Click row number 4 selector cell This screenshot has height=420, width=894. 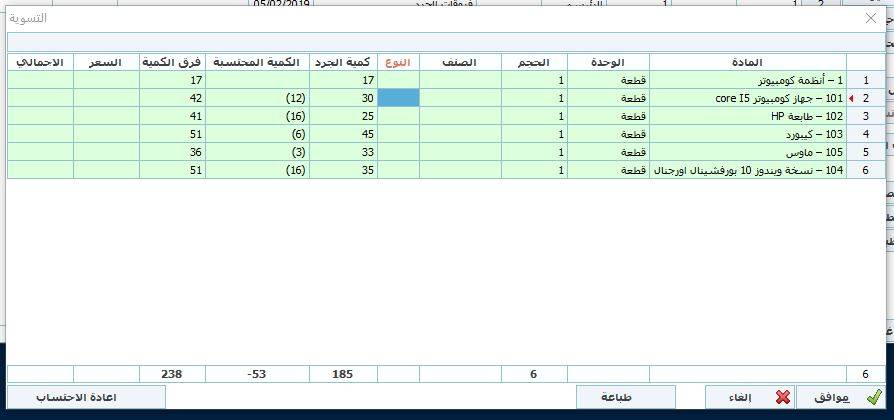866,134
